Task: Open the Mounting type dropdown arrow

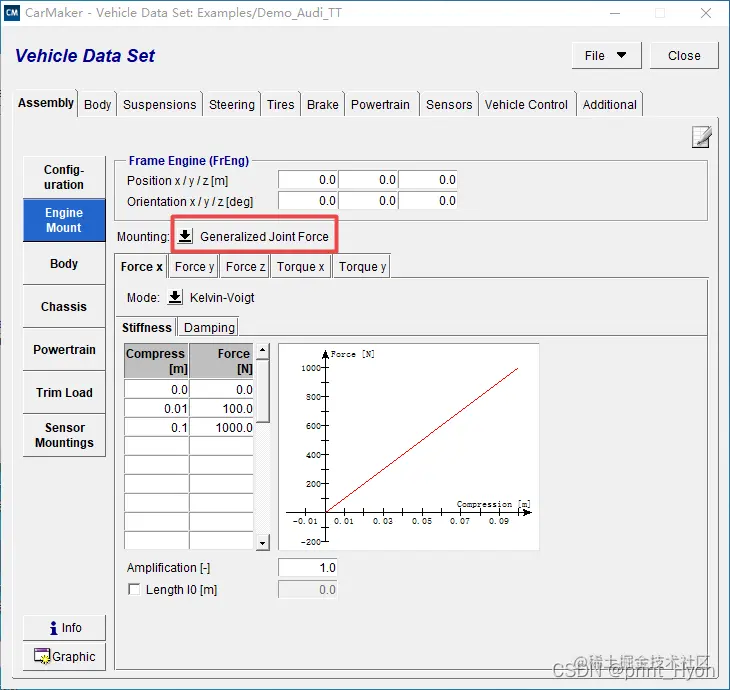Action: point(185,236)
